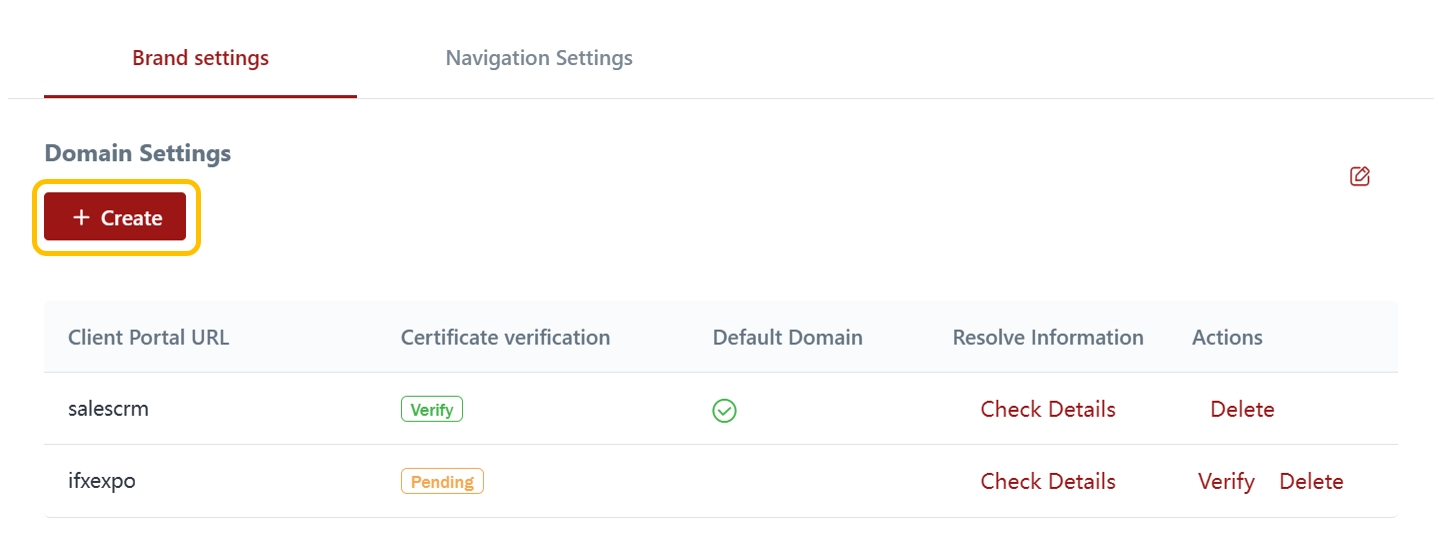The height and width of the screenshot is (544, 1447).
Task: Click the Domain Settings heading
Action: 138,153
